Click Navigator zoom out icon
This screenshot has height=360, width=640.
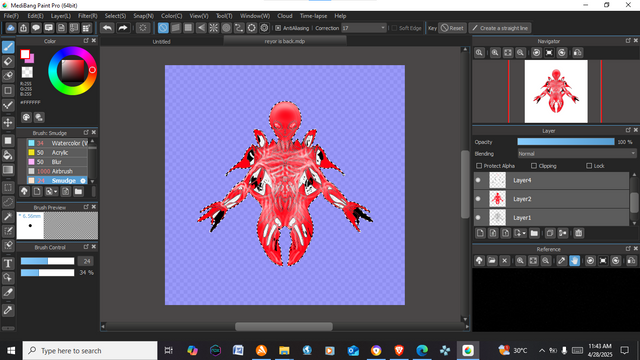coord(520,53)
